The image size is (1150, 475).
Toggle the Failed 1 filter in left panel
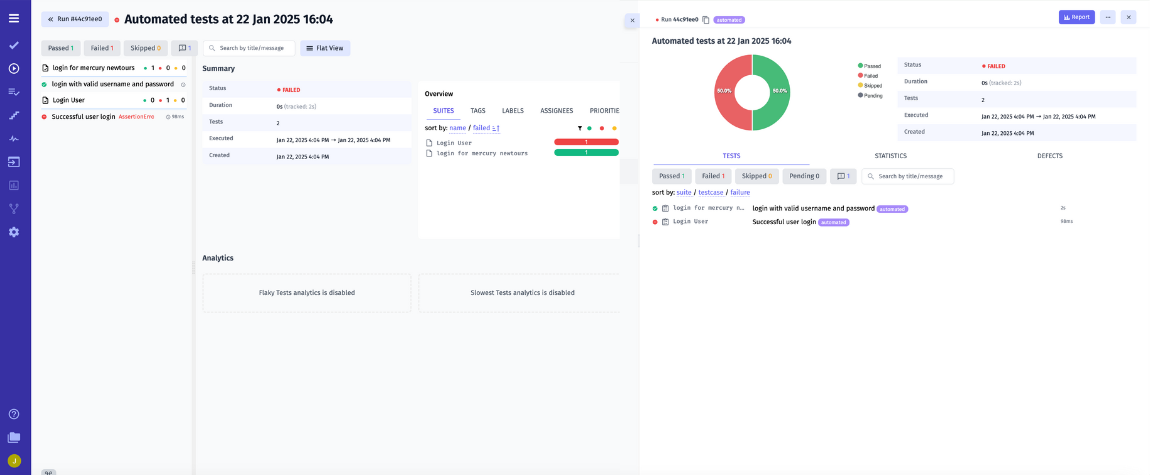click(x=104, y=48)
